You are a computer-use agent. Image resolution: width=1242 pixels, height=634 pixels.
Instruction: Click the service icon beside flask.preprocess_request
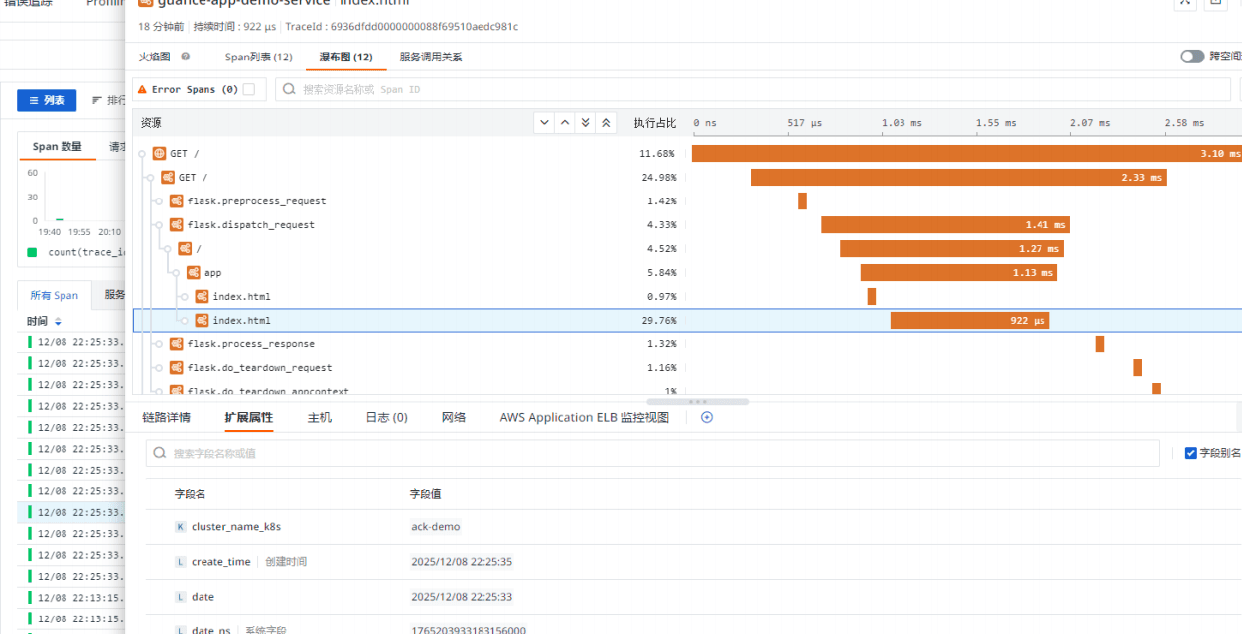[177, 201]
